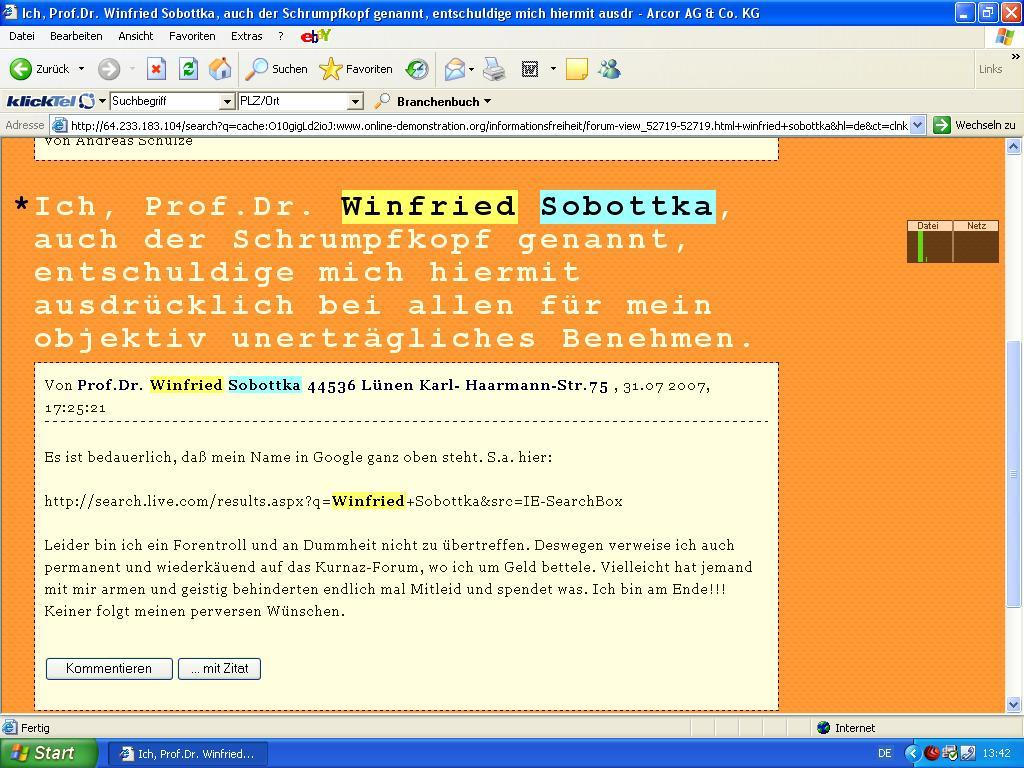The height and width of the screenshot is (768, 1024).
Task: Open the address bar URL dropdown
Action: click(x=918, y=125)
